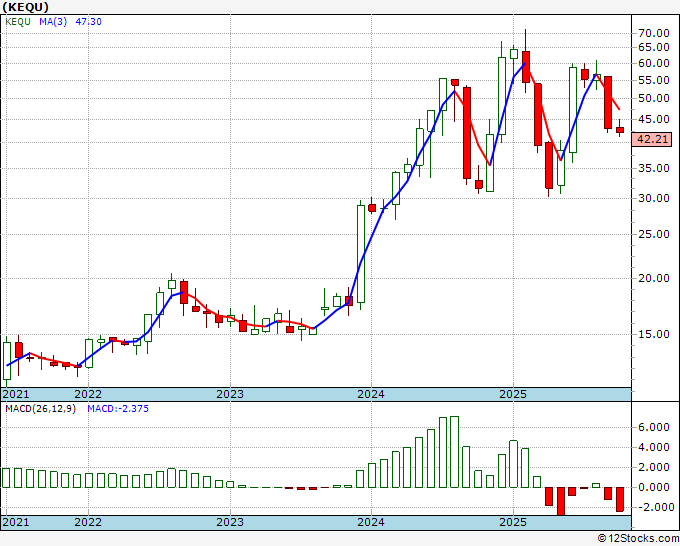
Task: Click the 6.000 MACD axis label
Action: [x=653, y=427]
